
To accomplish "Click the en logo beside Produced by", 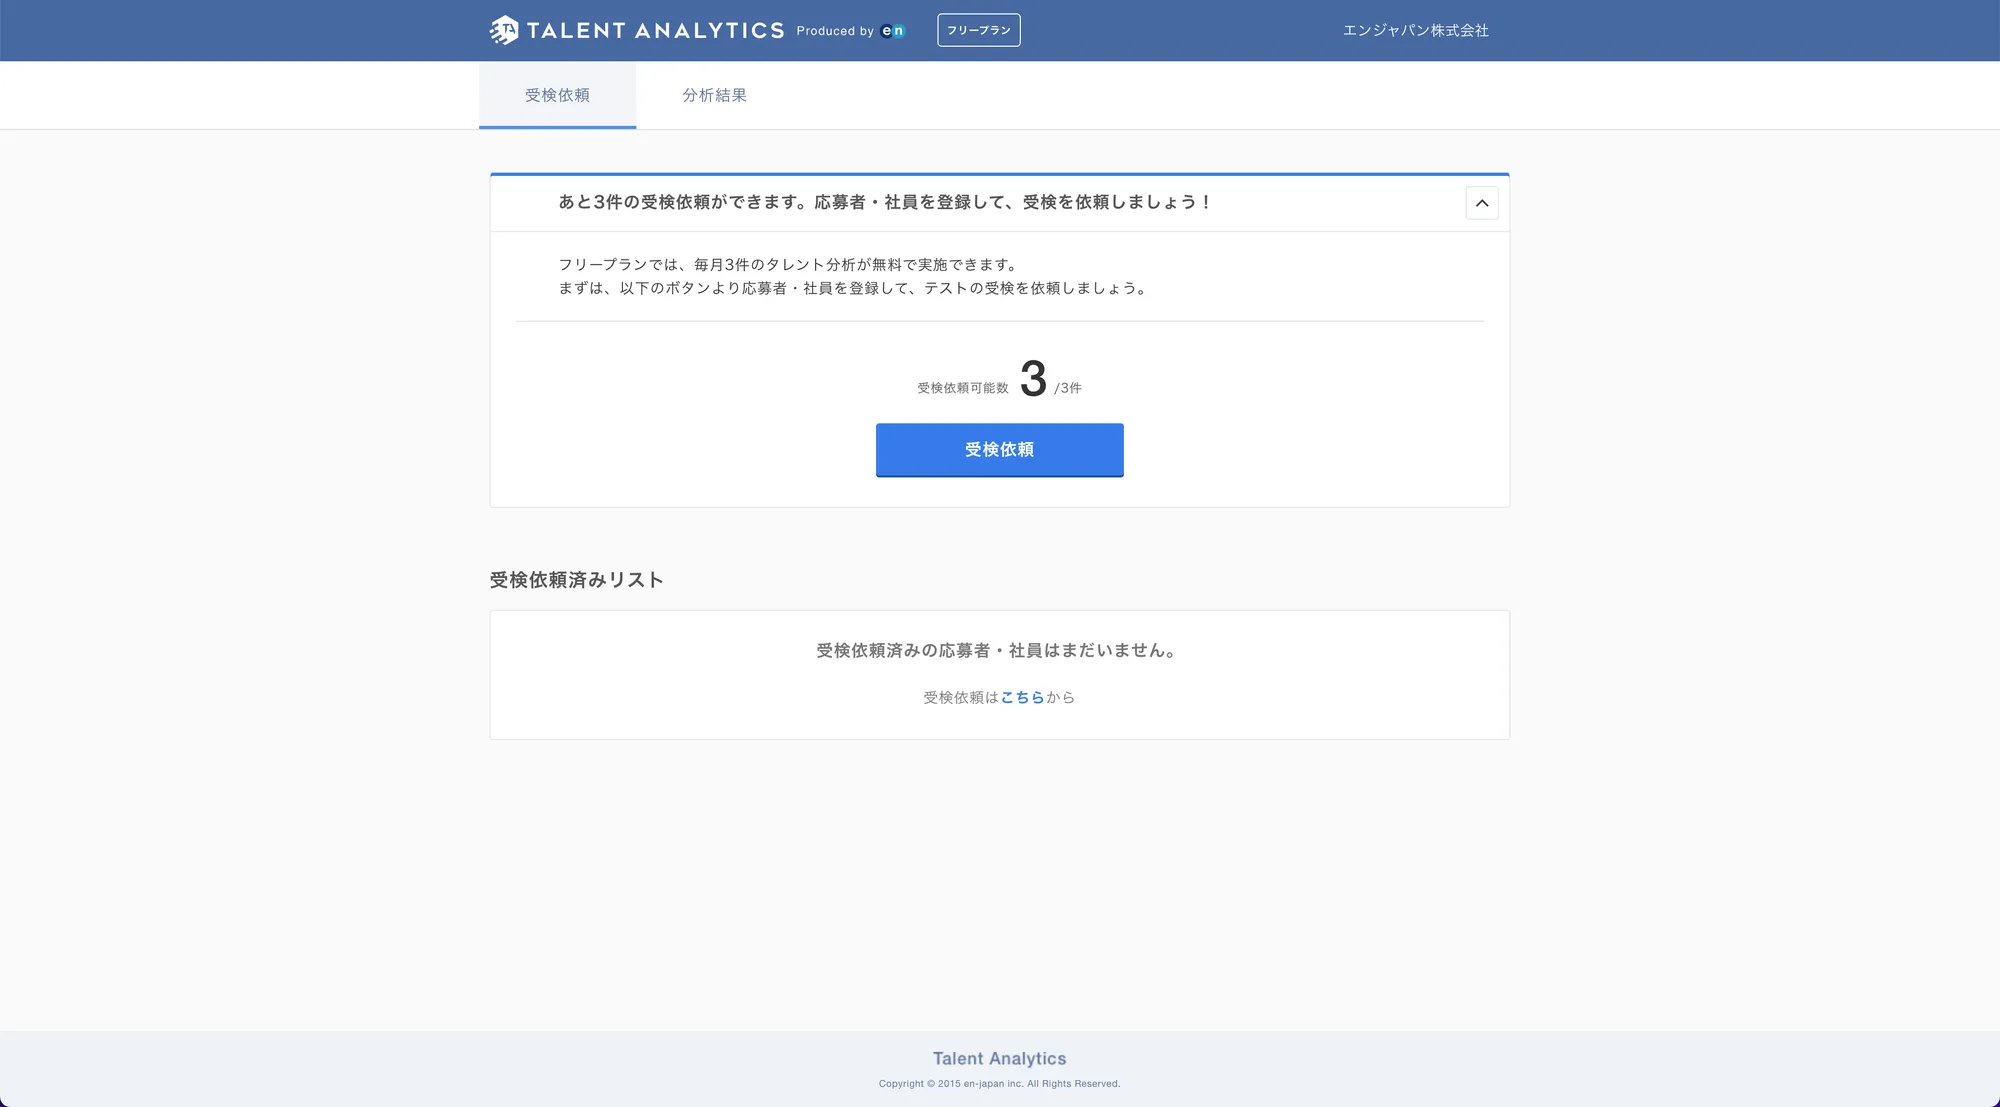I will 893,31.
